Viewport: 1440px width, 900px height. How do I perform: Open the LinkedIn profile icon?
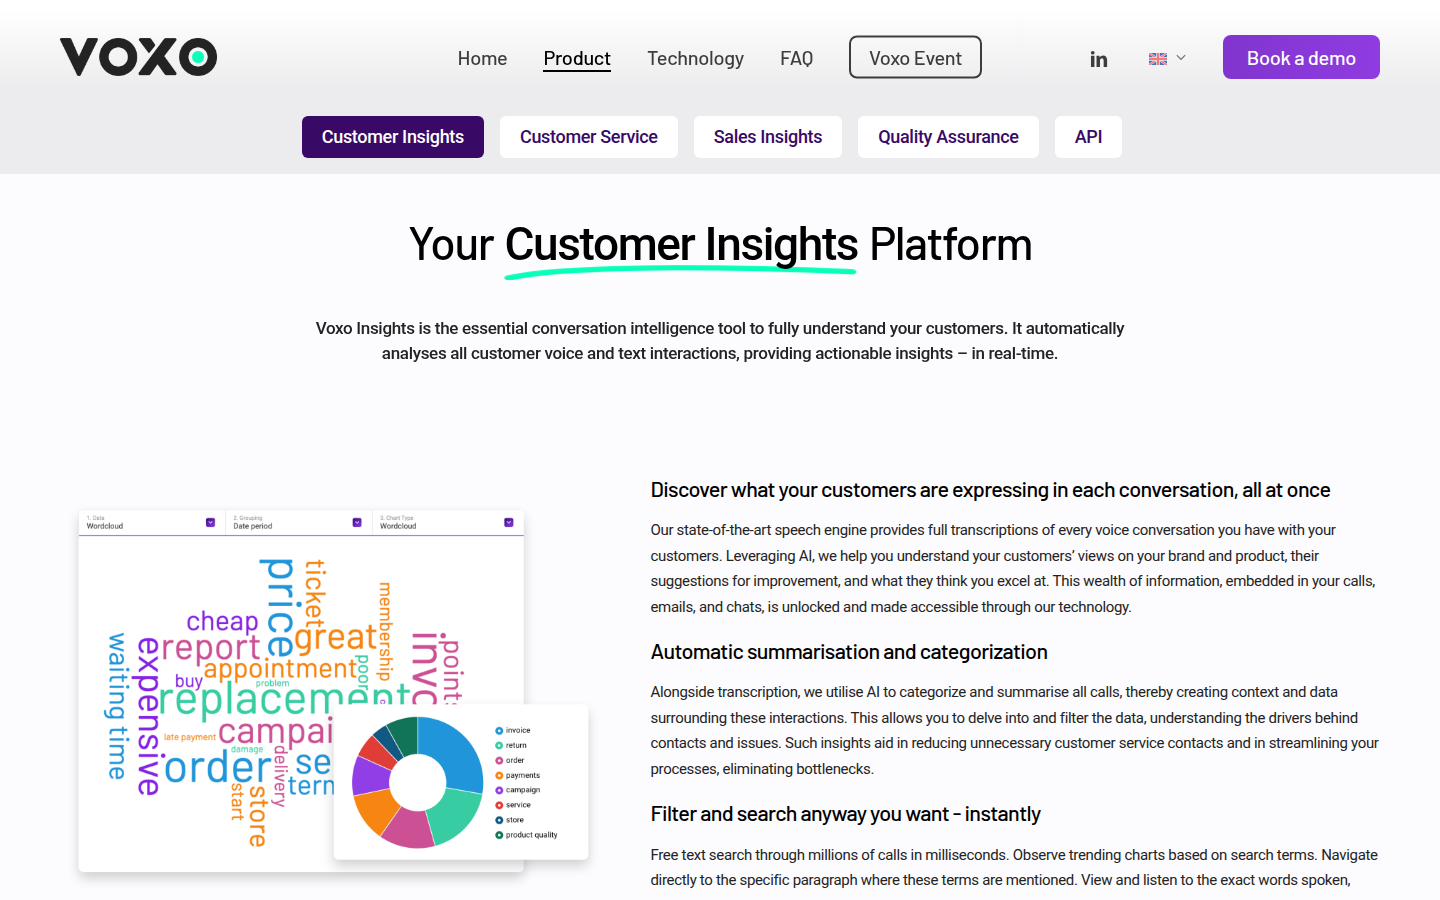(1098, 59)
